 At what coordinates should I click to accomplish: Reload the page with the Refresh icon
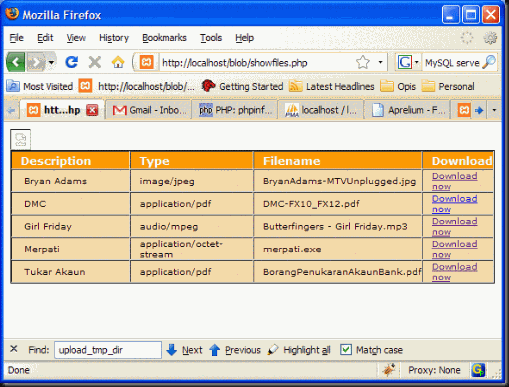tap(72, 62)
